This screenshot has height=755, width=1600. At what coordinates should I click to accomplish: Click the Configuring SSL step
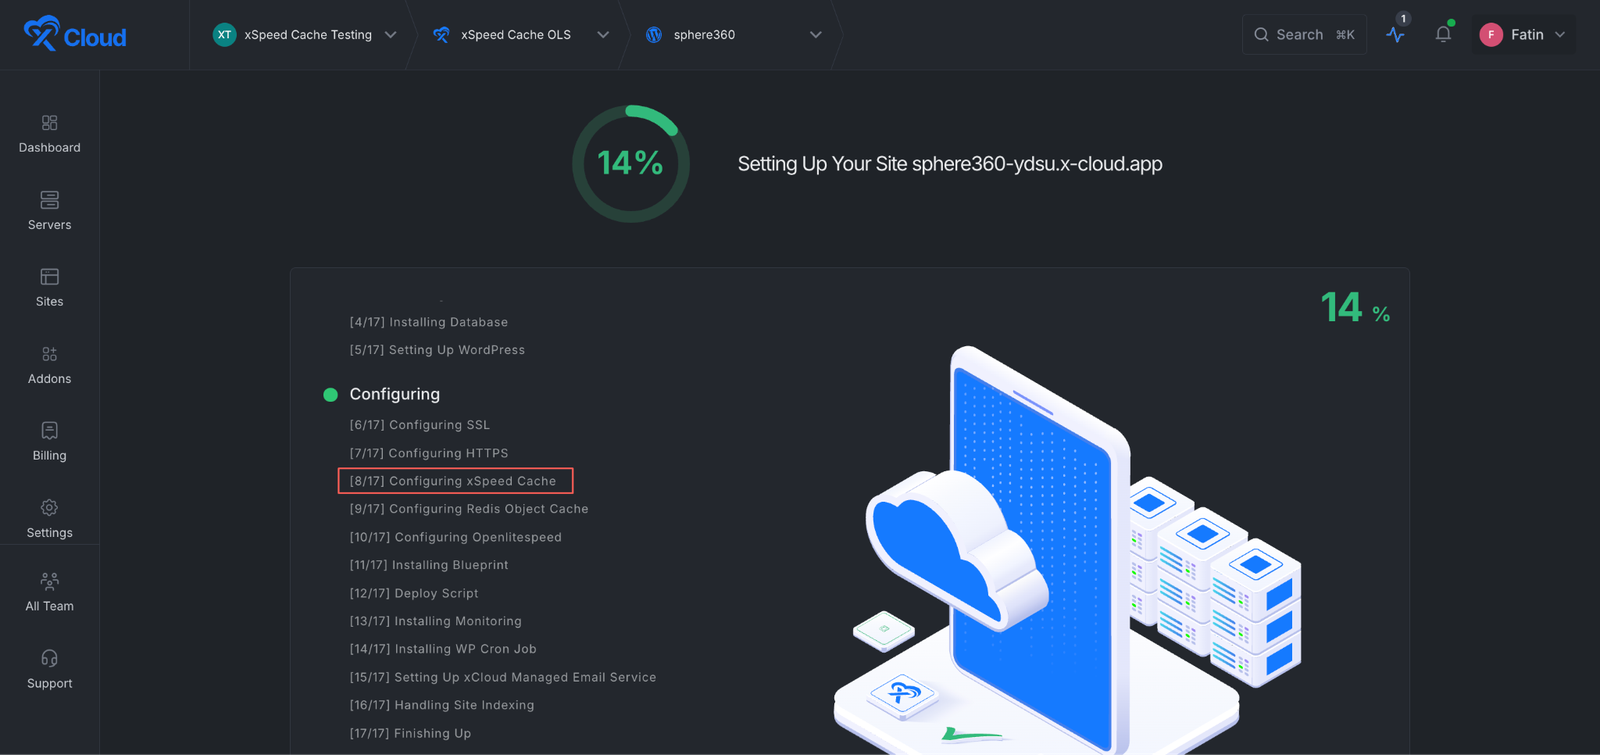420,425
